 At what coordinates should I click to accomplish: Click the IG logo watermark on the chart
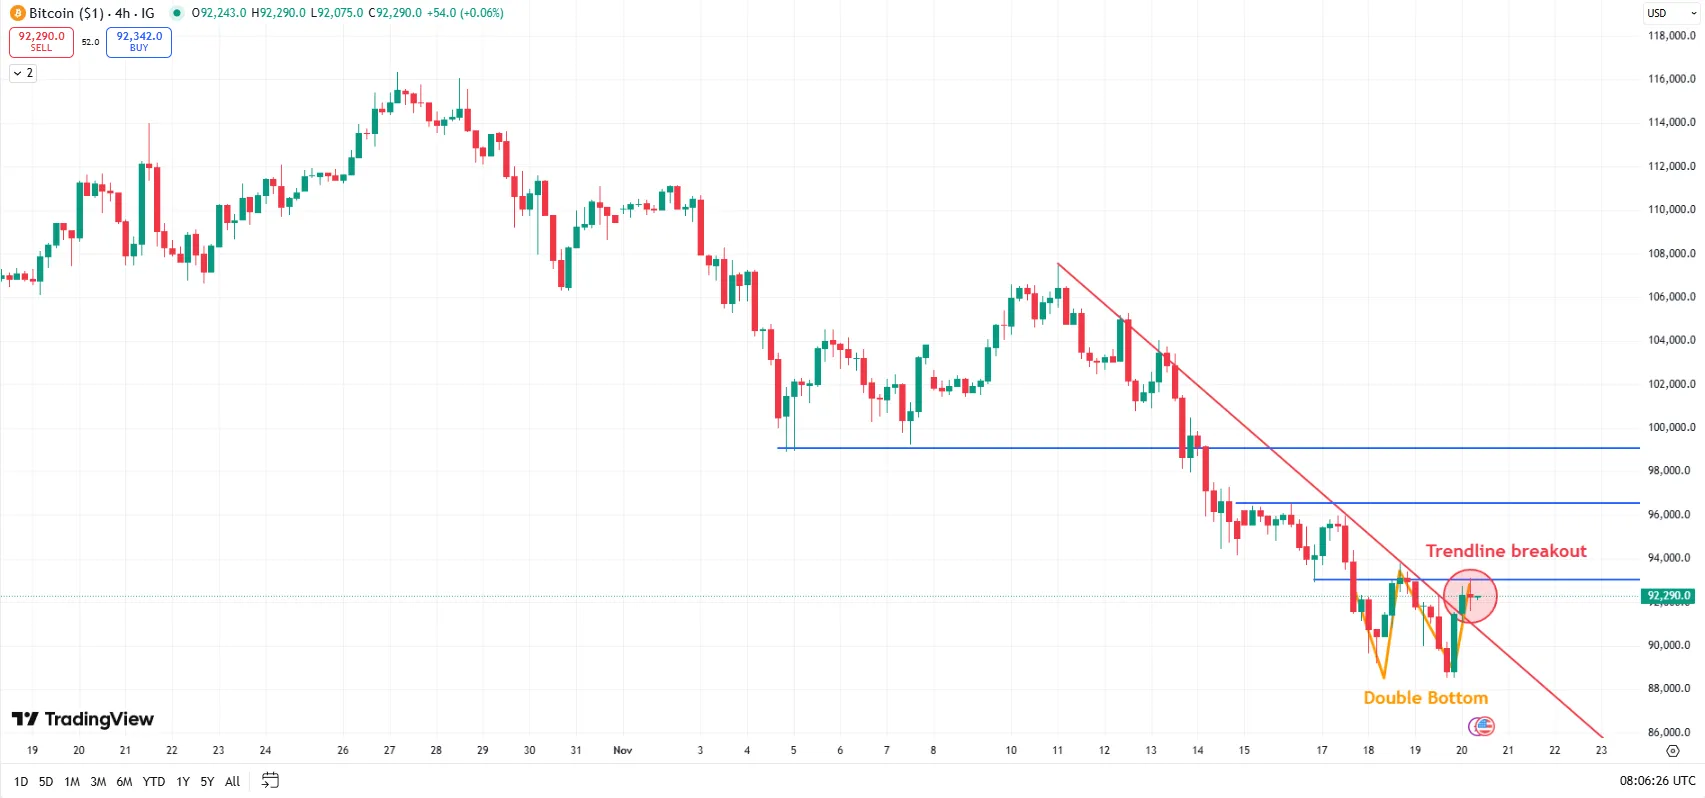click(x=1480, y=726)
